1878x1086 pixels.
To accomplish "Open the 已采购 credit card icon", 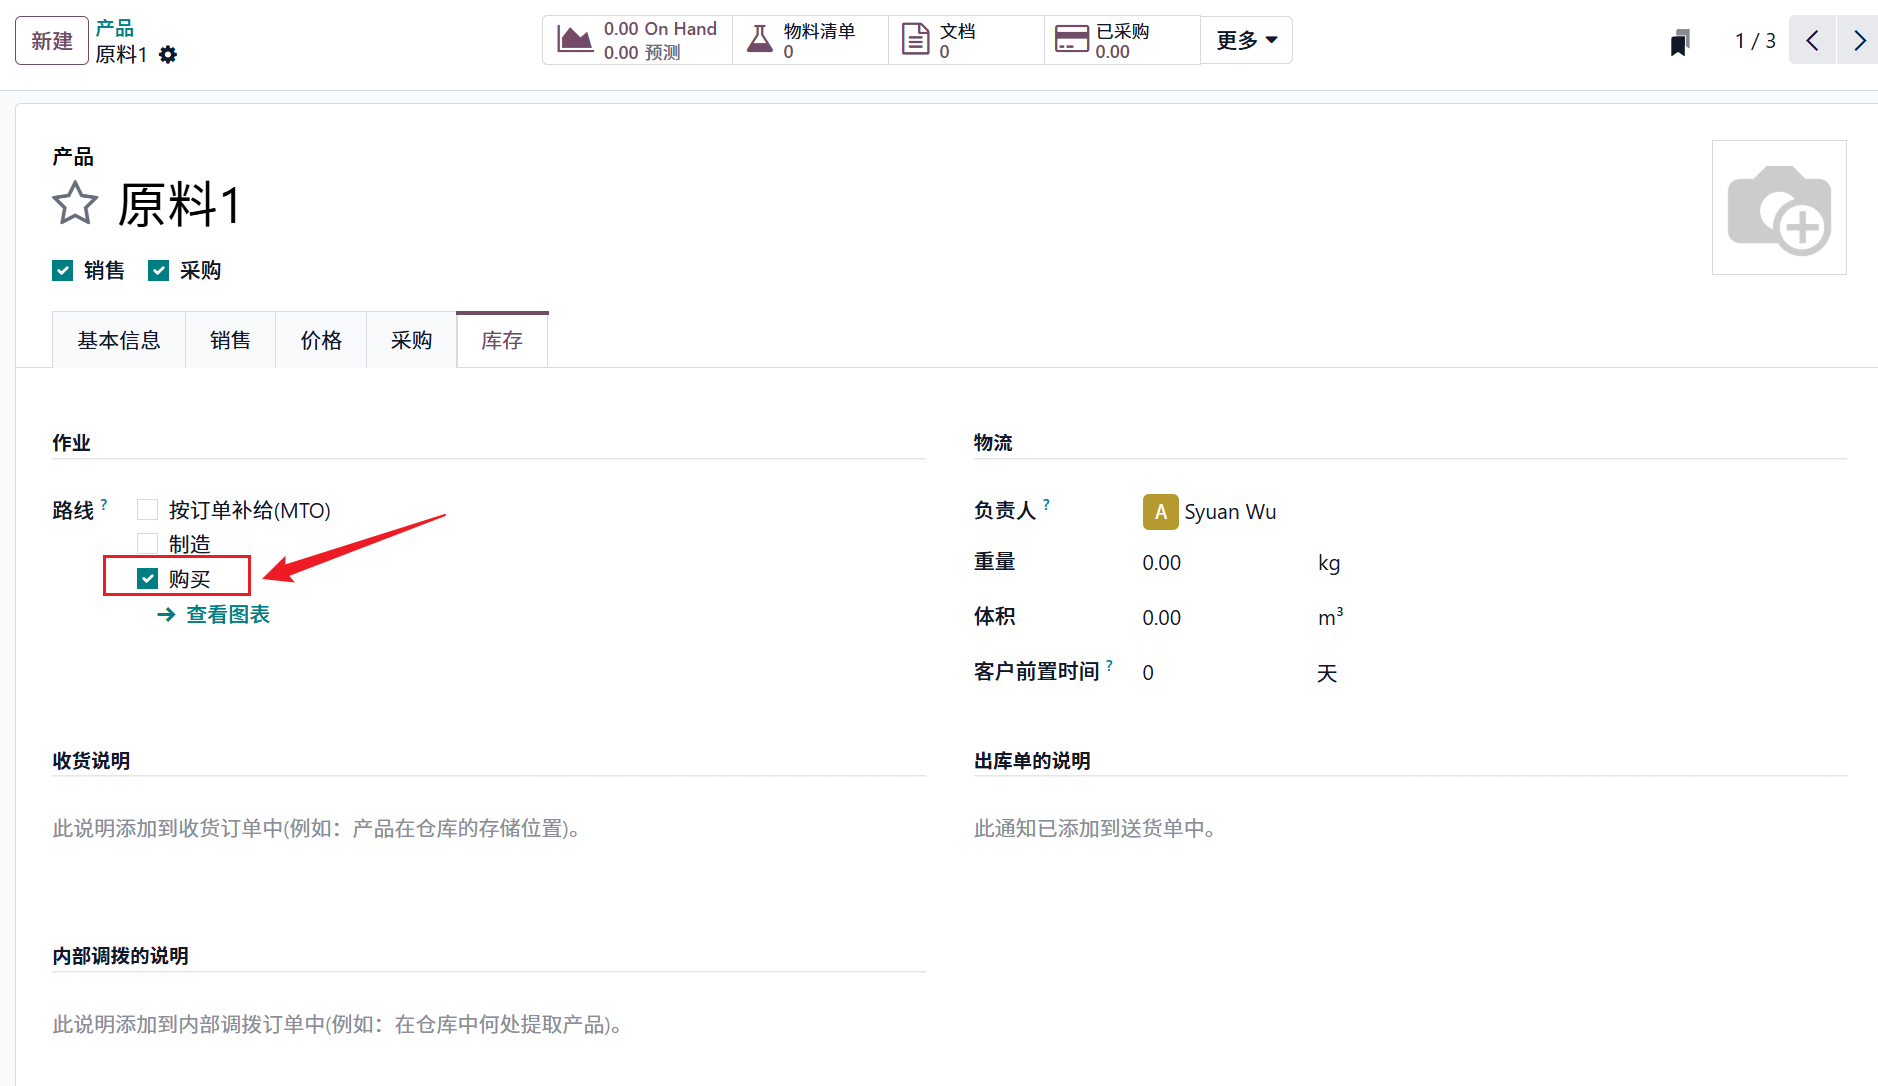I will coord(1071,40).
